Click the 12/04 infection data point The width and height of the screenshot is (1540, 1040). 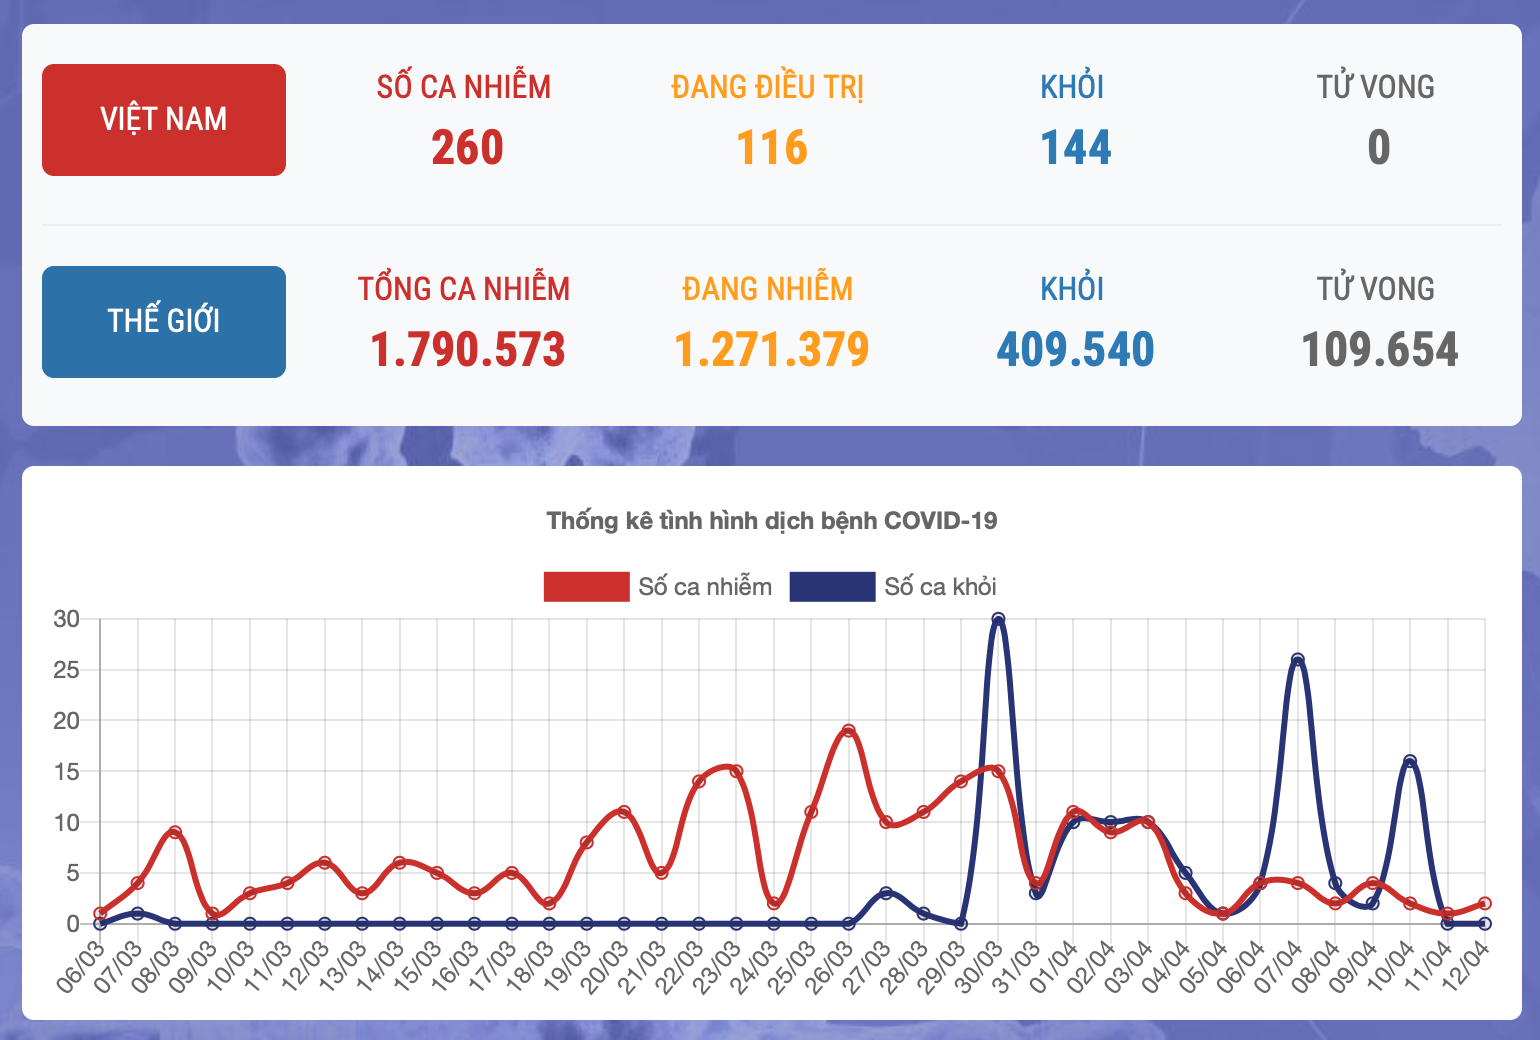tap(1485, 903)
